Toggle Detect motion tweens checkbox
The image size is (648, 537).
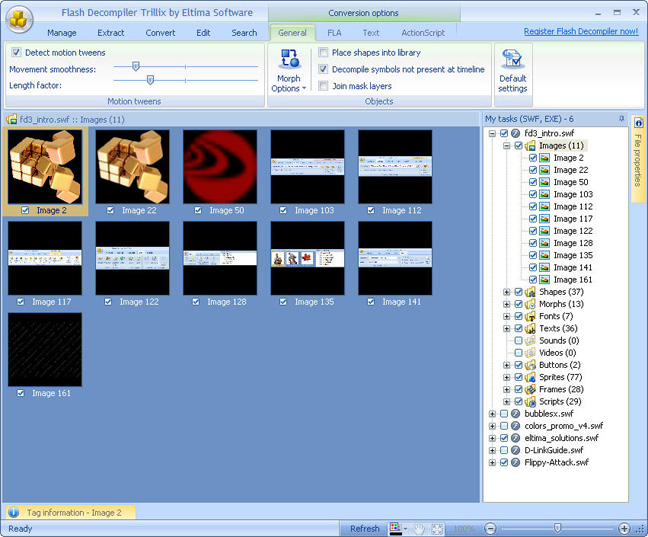point(16,52)
